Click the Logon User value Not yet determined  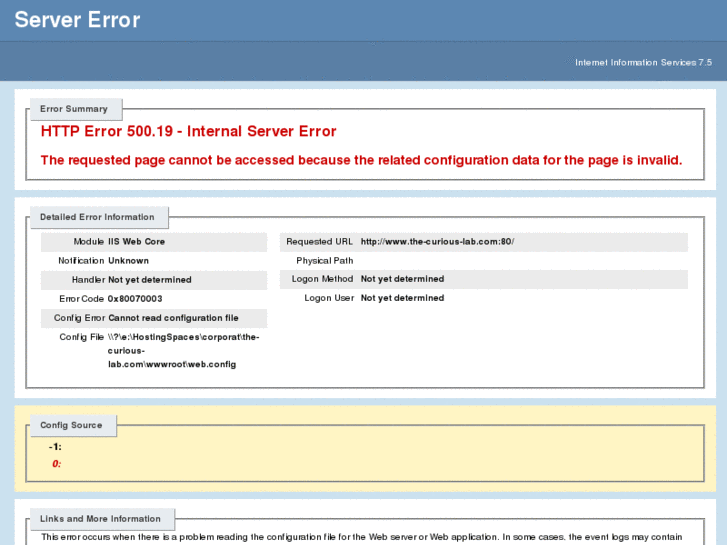[402, 298]
